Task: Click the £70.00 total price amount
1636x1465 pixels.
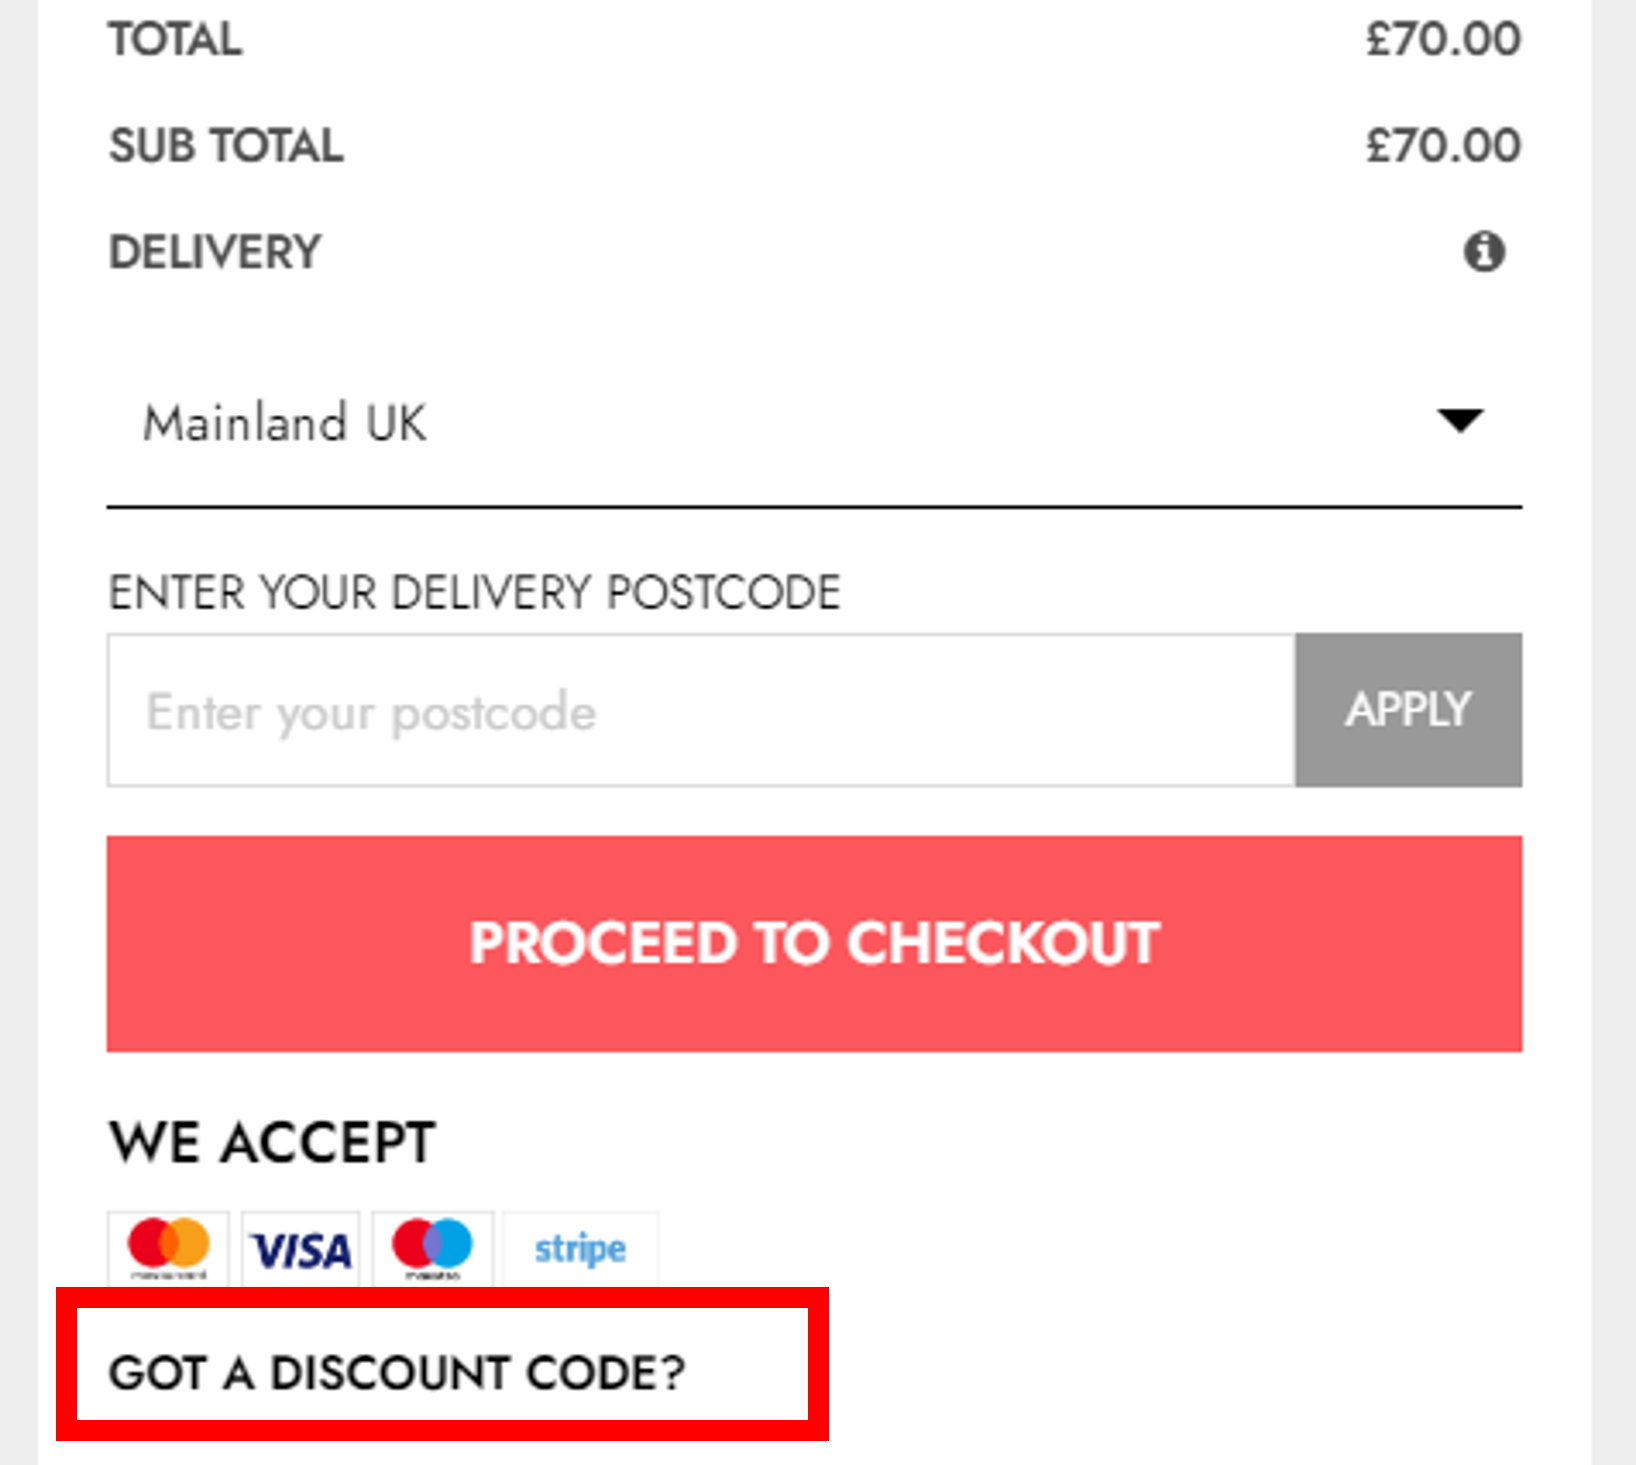Action: (x=1444, y=40)
